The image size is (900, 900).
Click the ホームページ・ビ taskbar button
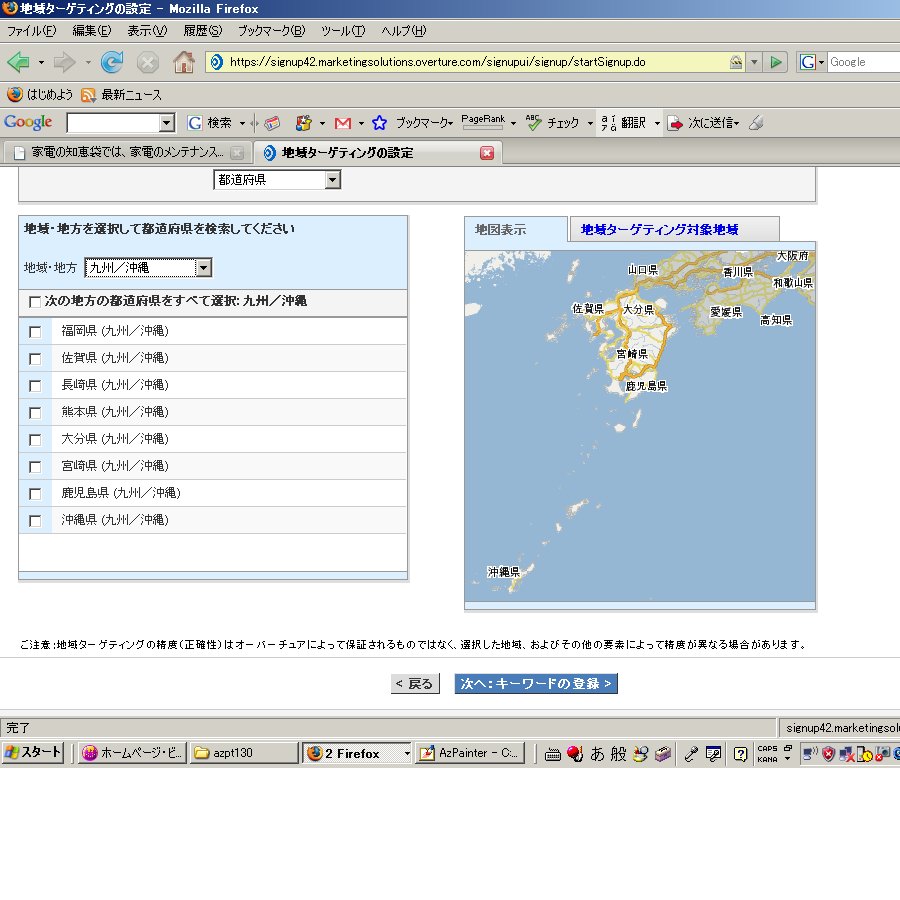[132, 752]
